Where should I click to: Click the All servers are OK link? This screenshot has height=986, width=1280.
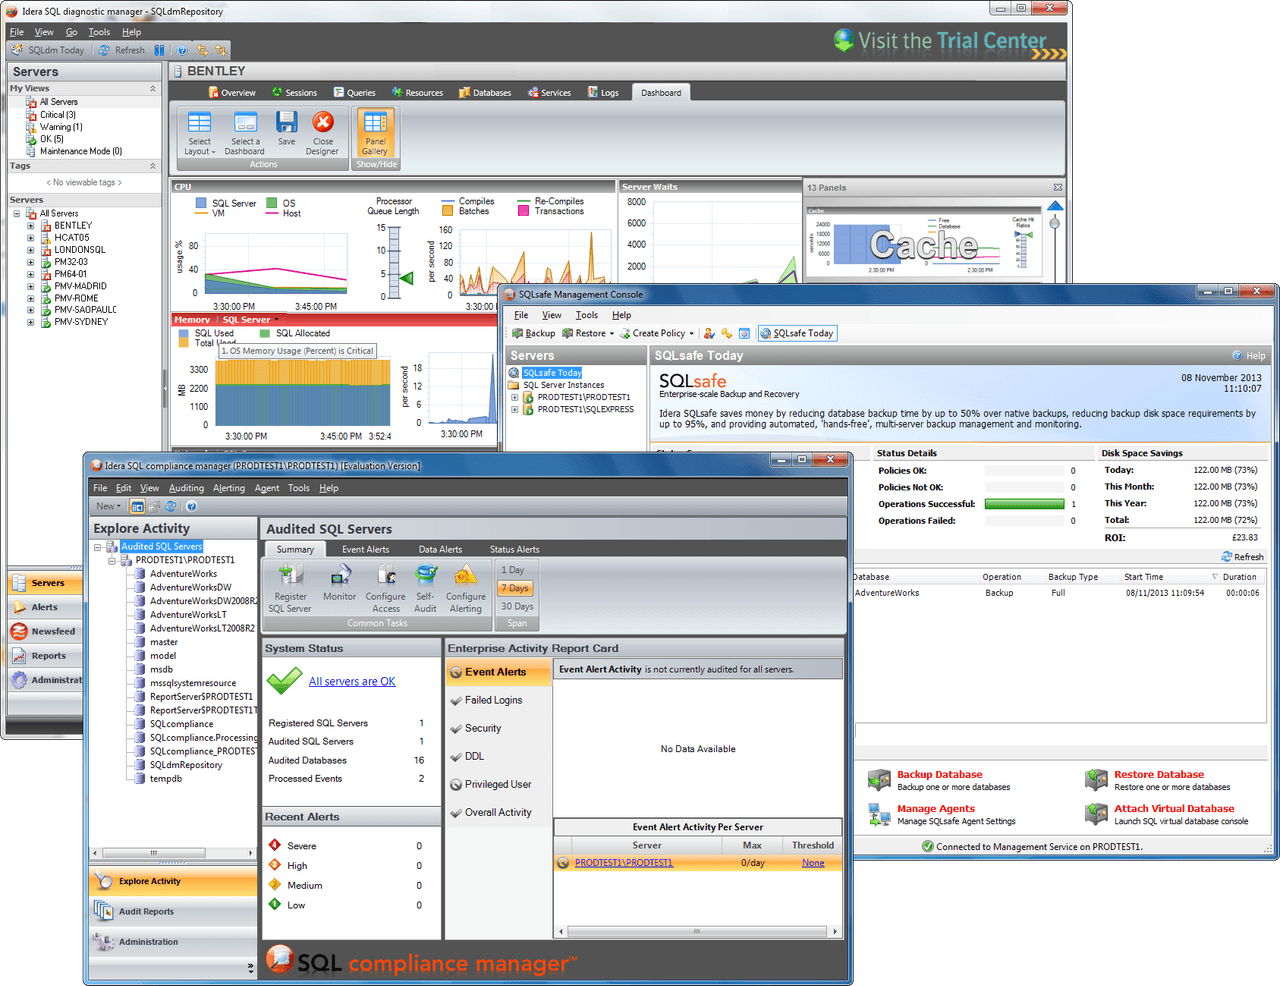(352, 682)
